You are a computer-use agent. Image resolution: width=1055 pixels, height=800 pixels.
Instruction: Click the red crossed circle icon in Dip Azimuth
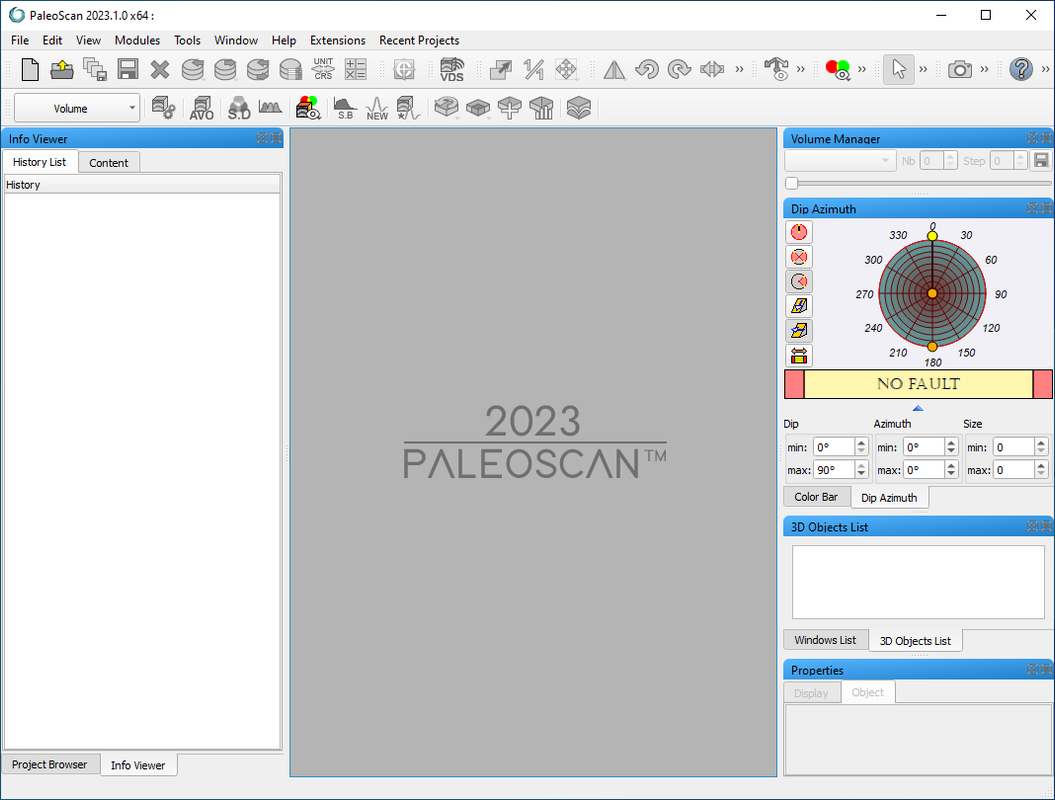pyautogui.click(x=799, y=257)
